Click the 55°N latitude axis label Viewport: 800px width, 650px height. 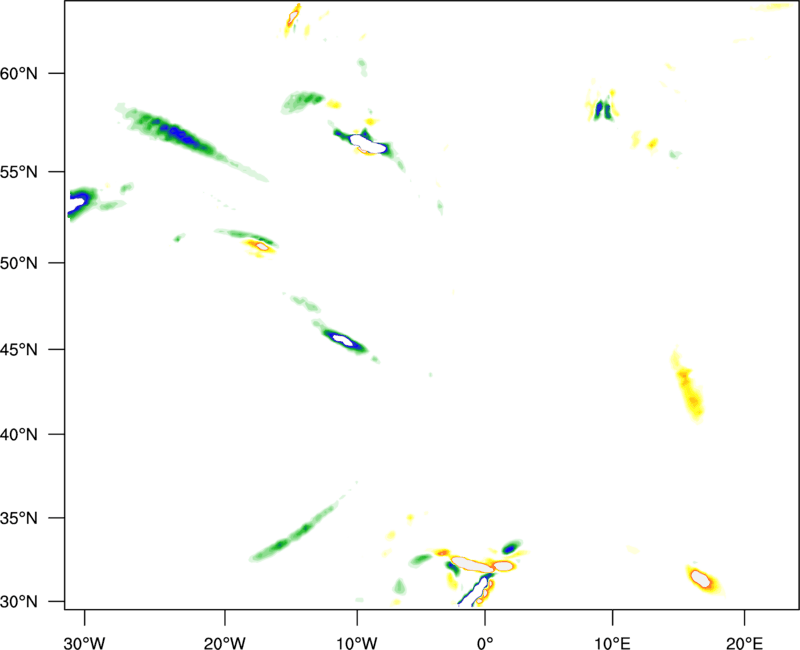19,172
